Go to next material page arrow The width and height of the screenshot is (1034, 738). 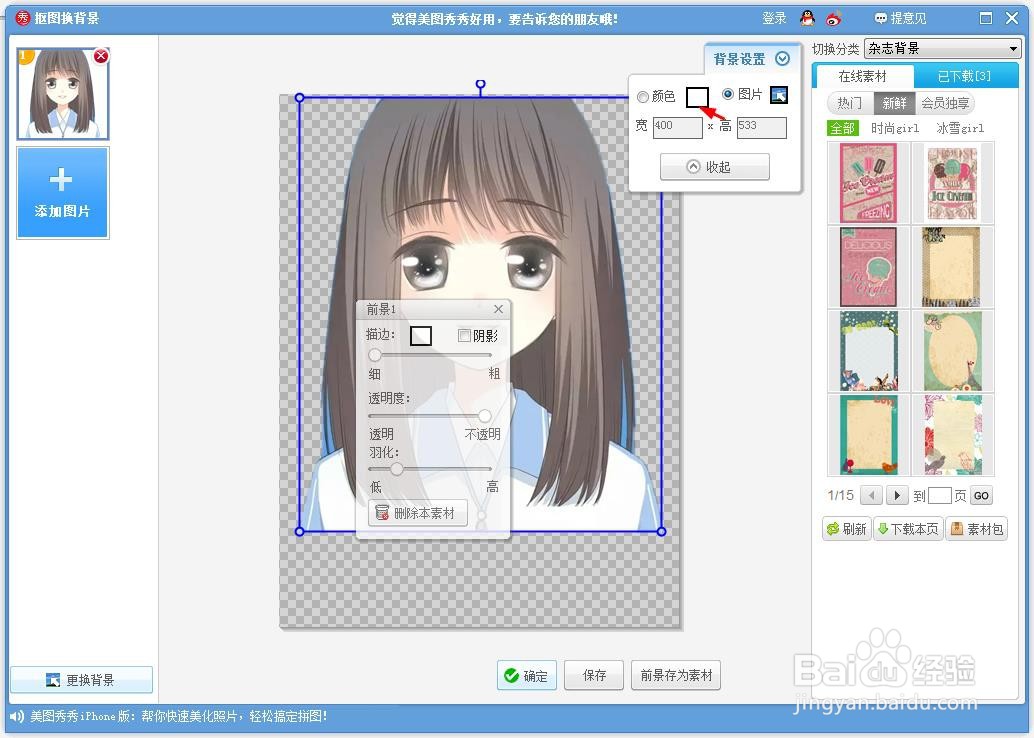[897, 495]
